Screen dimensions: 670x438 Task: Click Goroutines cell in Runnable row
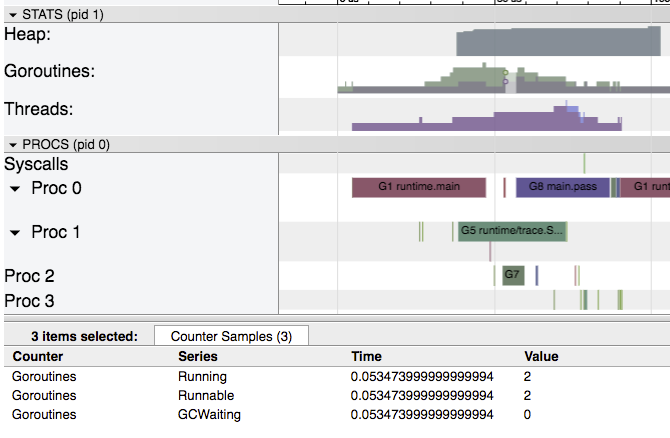pos(44,396)
